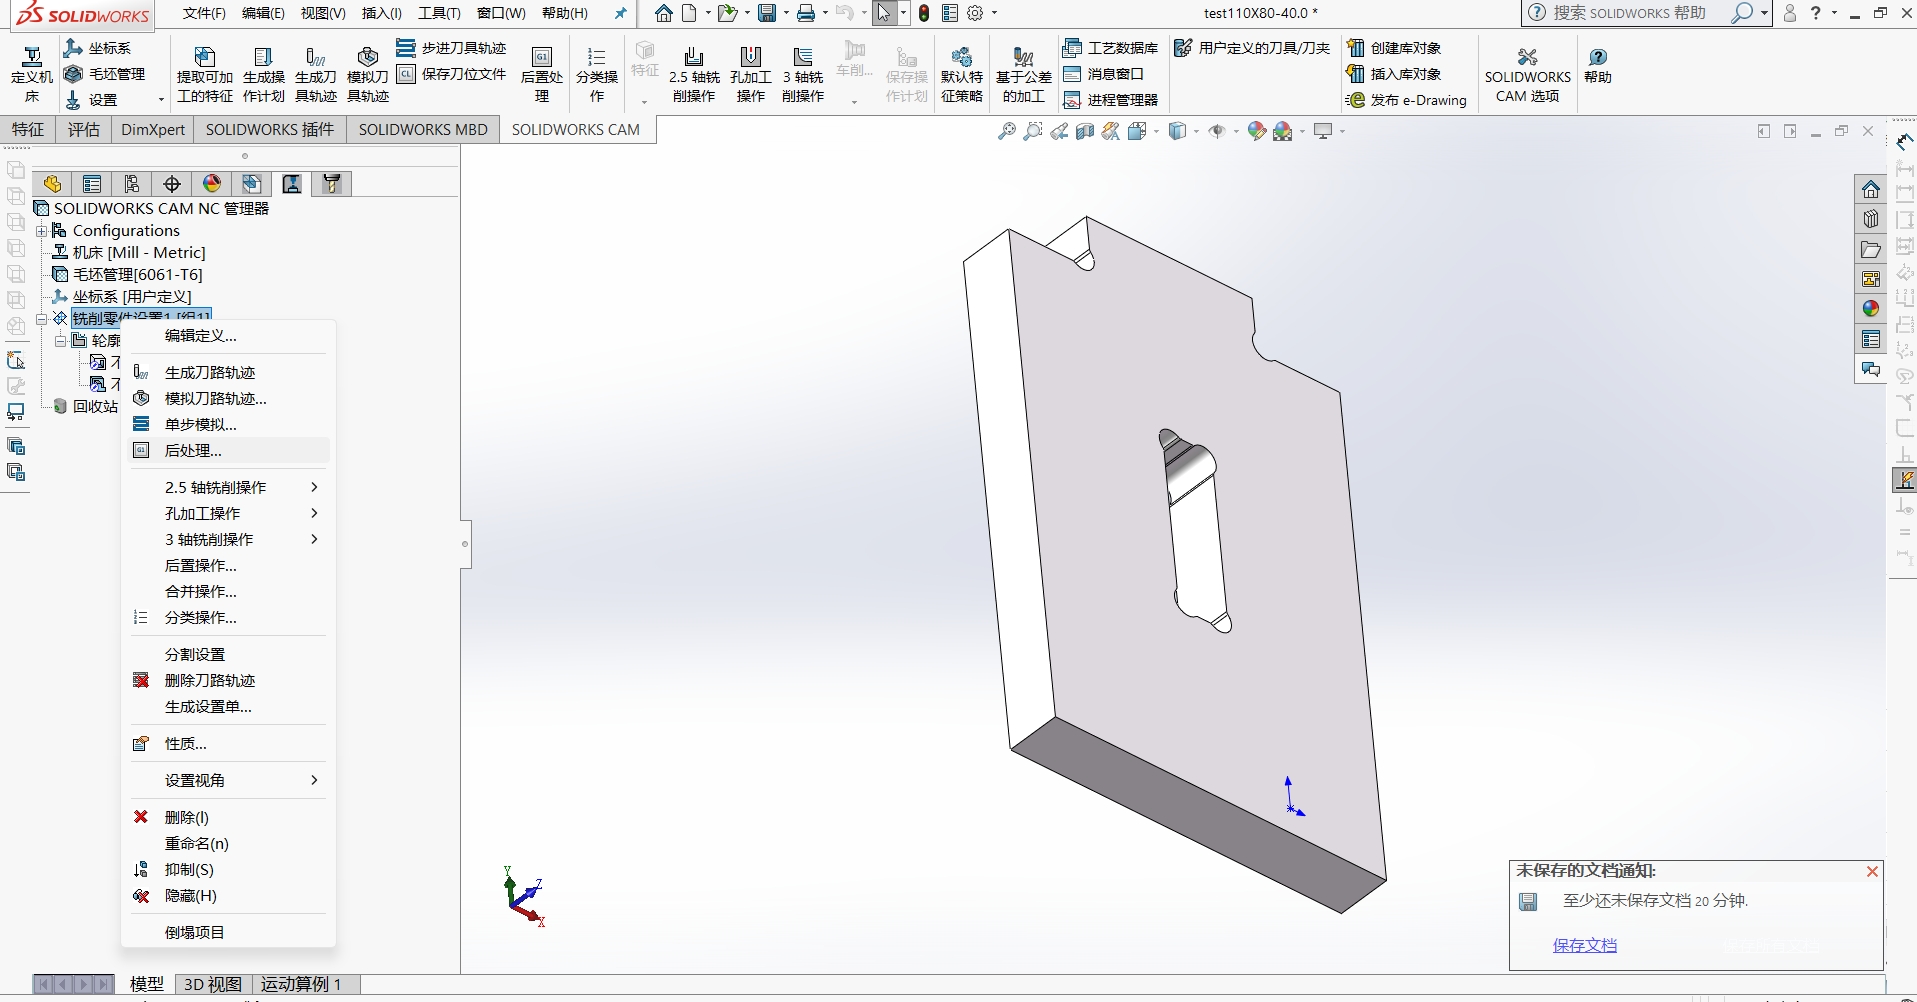Click 倒塌项目 at the bottom of the context menu
The image size is (1917, 1002).
[x=195, y=933]
